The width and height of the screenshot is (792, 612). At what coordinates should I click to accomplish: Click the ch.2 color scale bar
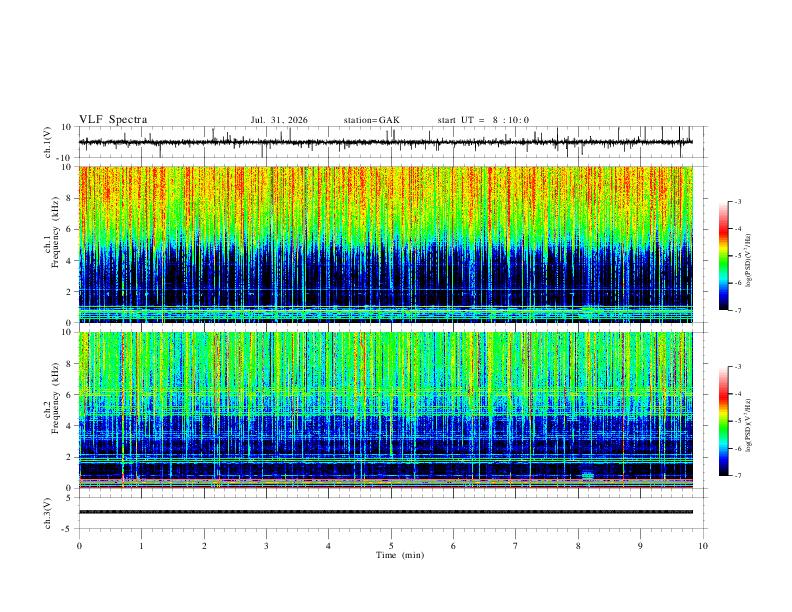[x=723, y=421]
